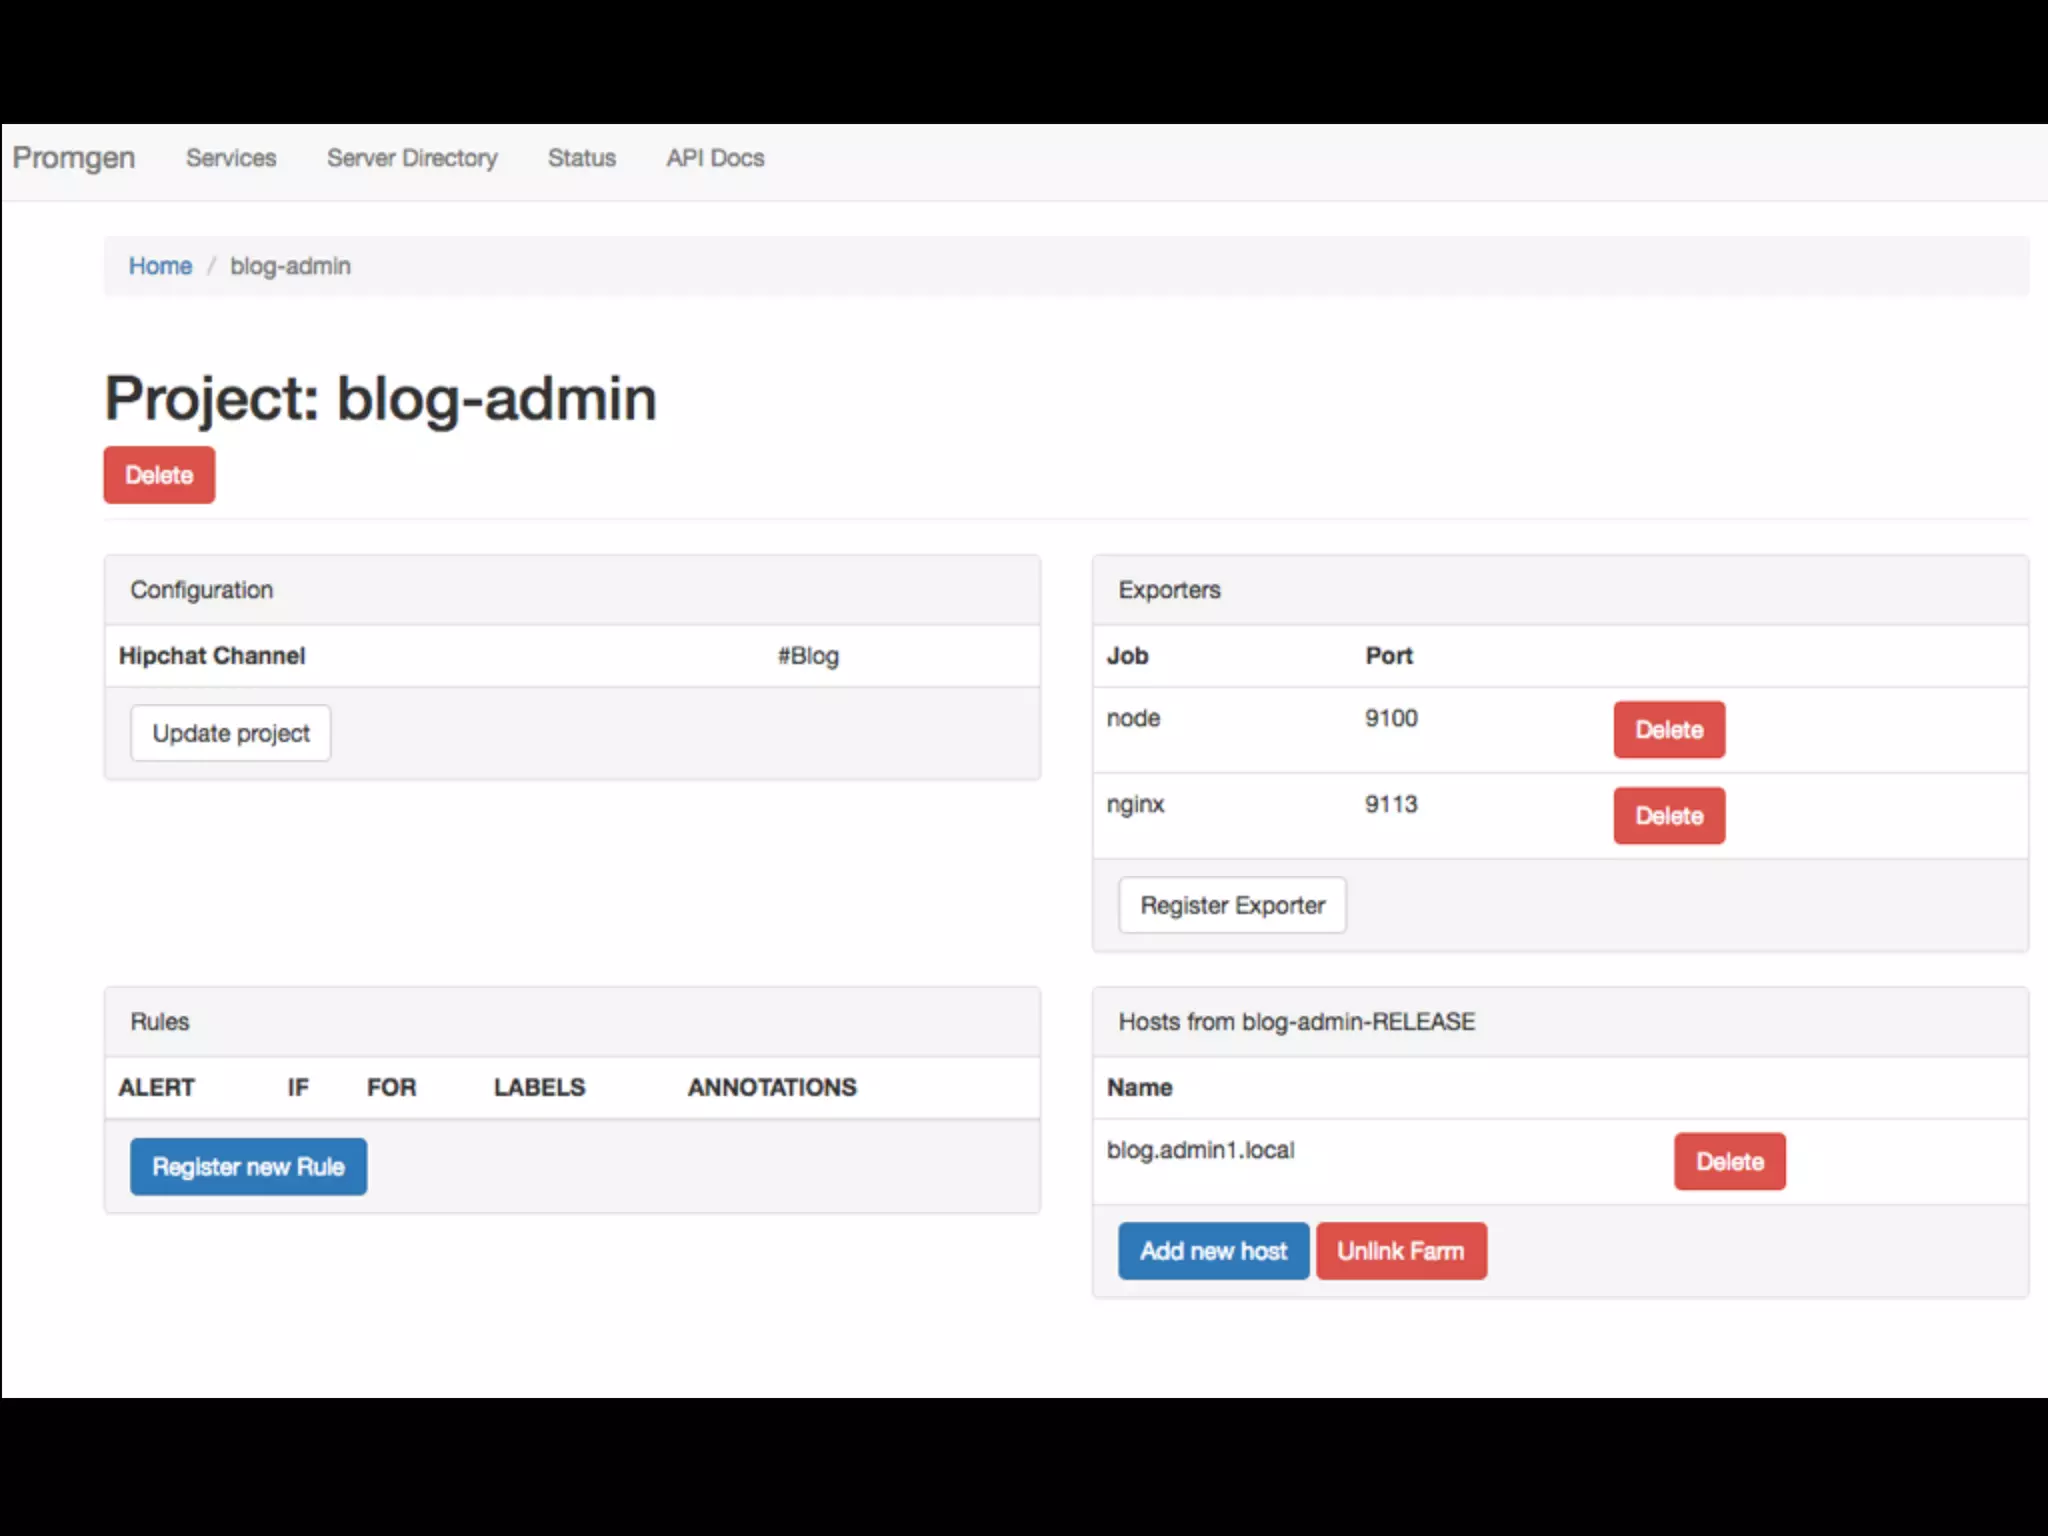
Task: Click the ALERT column header in Rules
Action: pyautogui.click(x=157, y=1087)
